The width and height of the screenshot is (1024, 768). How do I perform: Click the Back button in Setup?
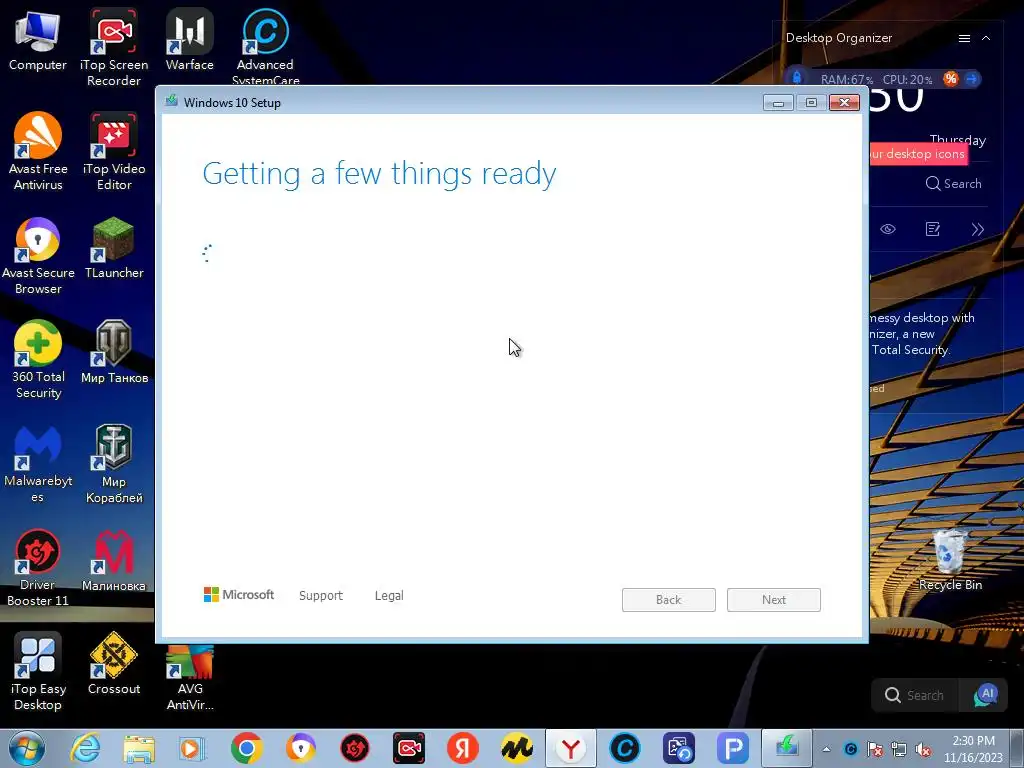pyautogui.click(x=669, y=600)
